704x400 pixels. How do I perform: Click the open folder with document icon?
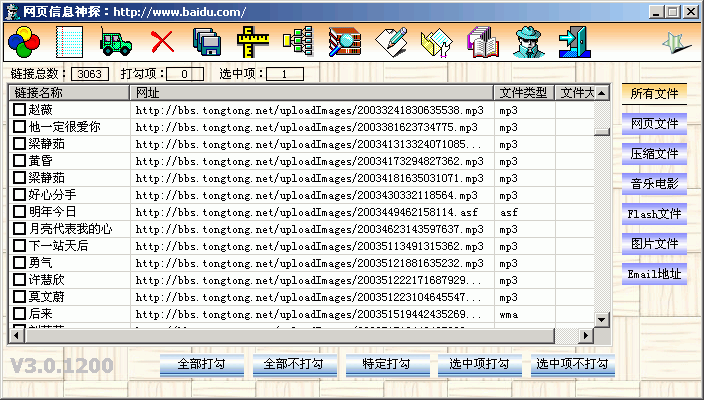[436, 42]
